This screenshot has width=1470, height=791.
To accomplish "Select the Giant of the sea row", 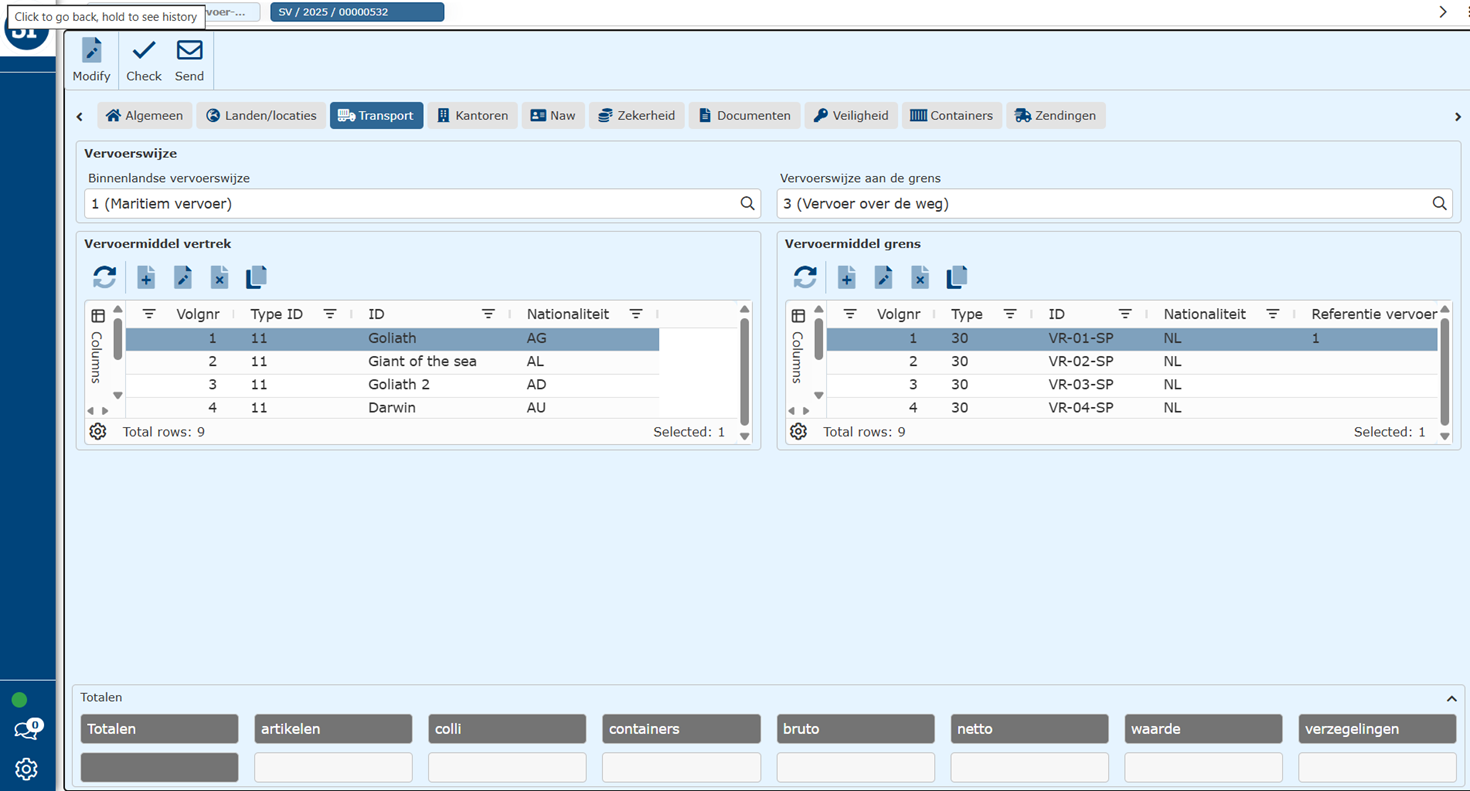I will pyautogui.click(x=422, y=361).
